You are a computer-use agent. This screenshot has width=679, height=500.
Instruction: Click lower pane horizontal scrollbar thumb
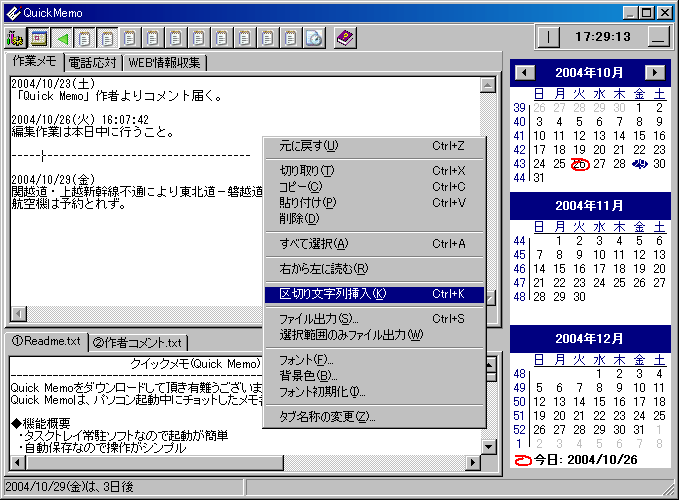(154, 462)
